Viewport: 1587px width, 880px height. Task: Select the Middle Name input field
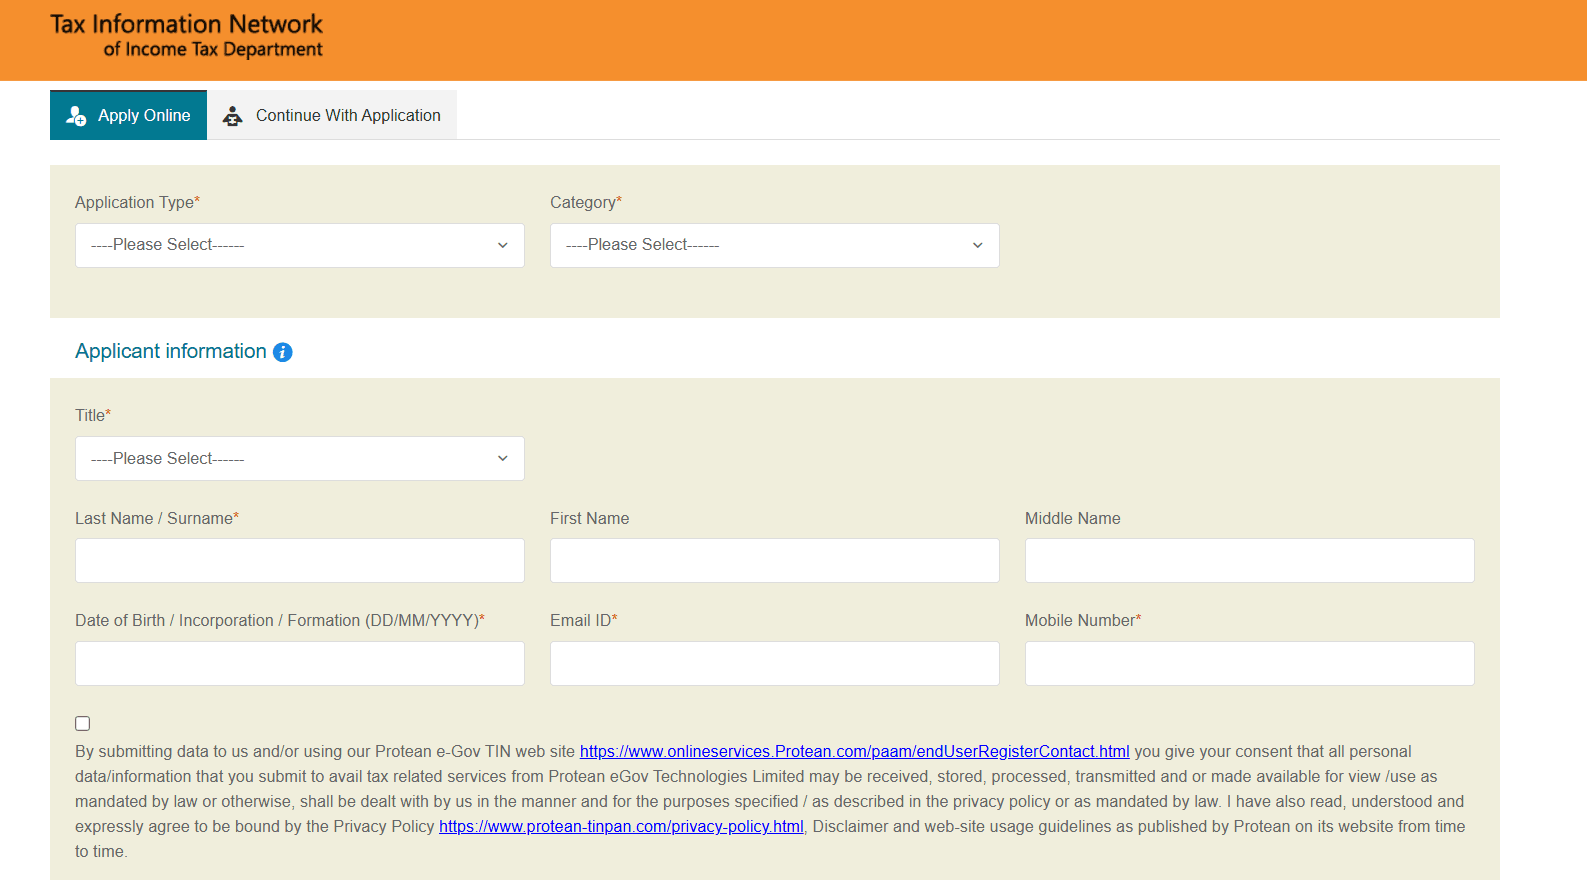tap(1249, 560)
